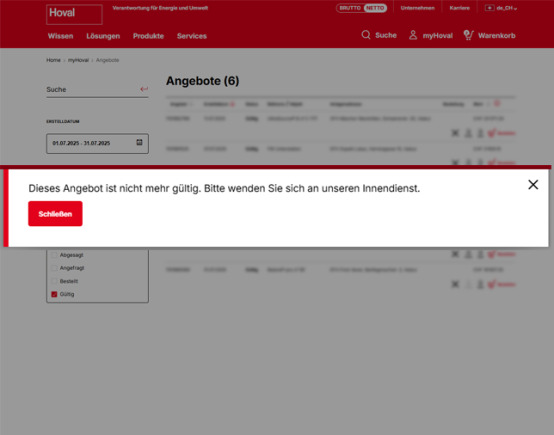Open the Warenkorb cart icon
554x435 pixels.
[468, 35]
